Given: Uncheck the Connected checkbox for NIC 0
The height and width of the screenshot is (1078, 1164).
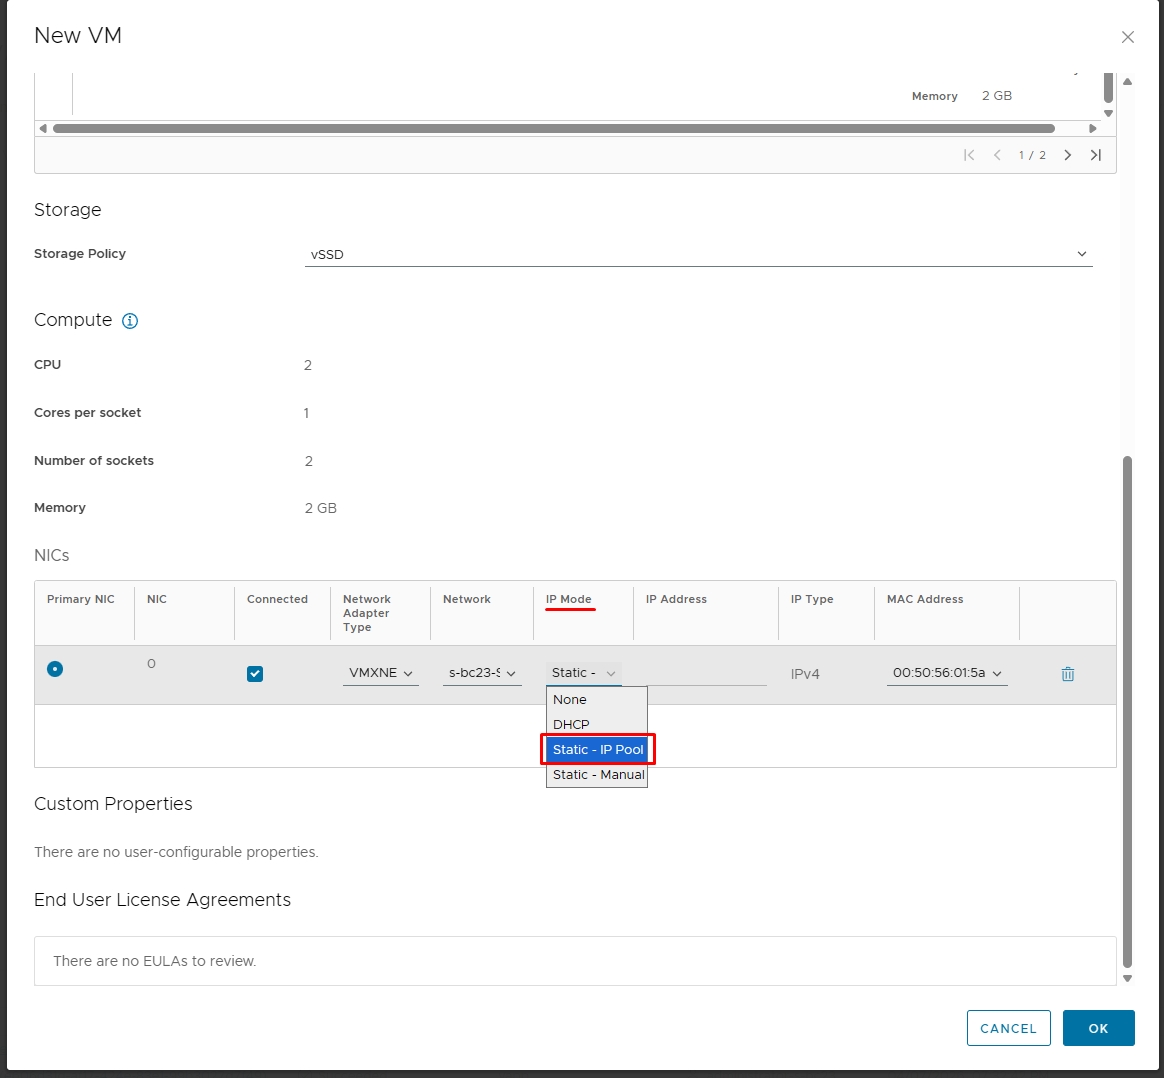Looking at the screenshot, I should point(255,674).
